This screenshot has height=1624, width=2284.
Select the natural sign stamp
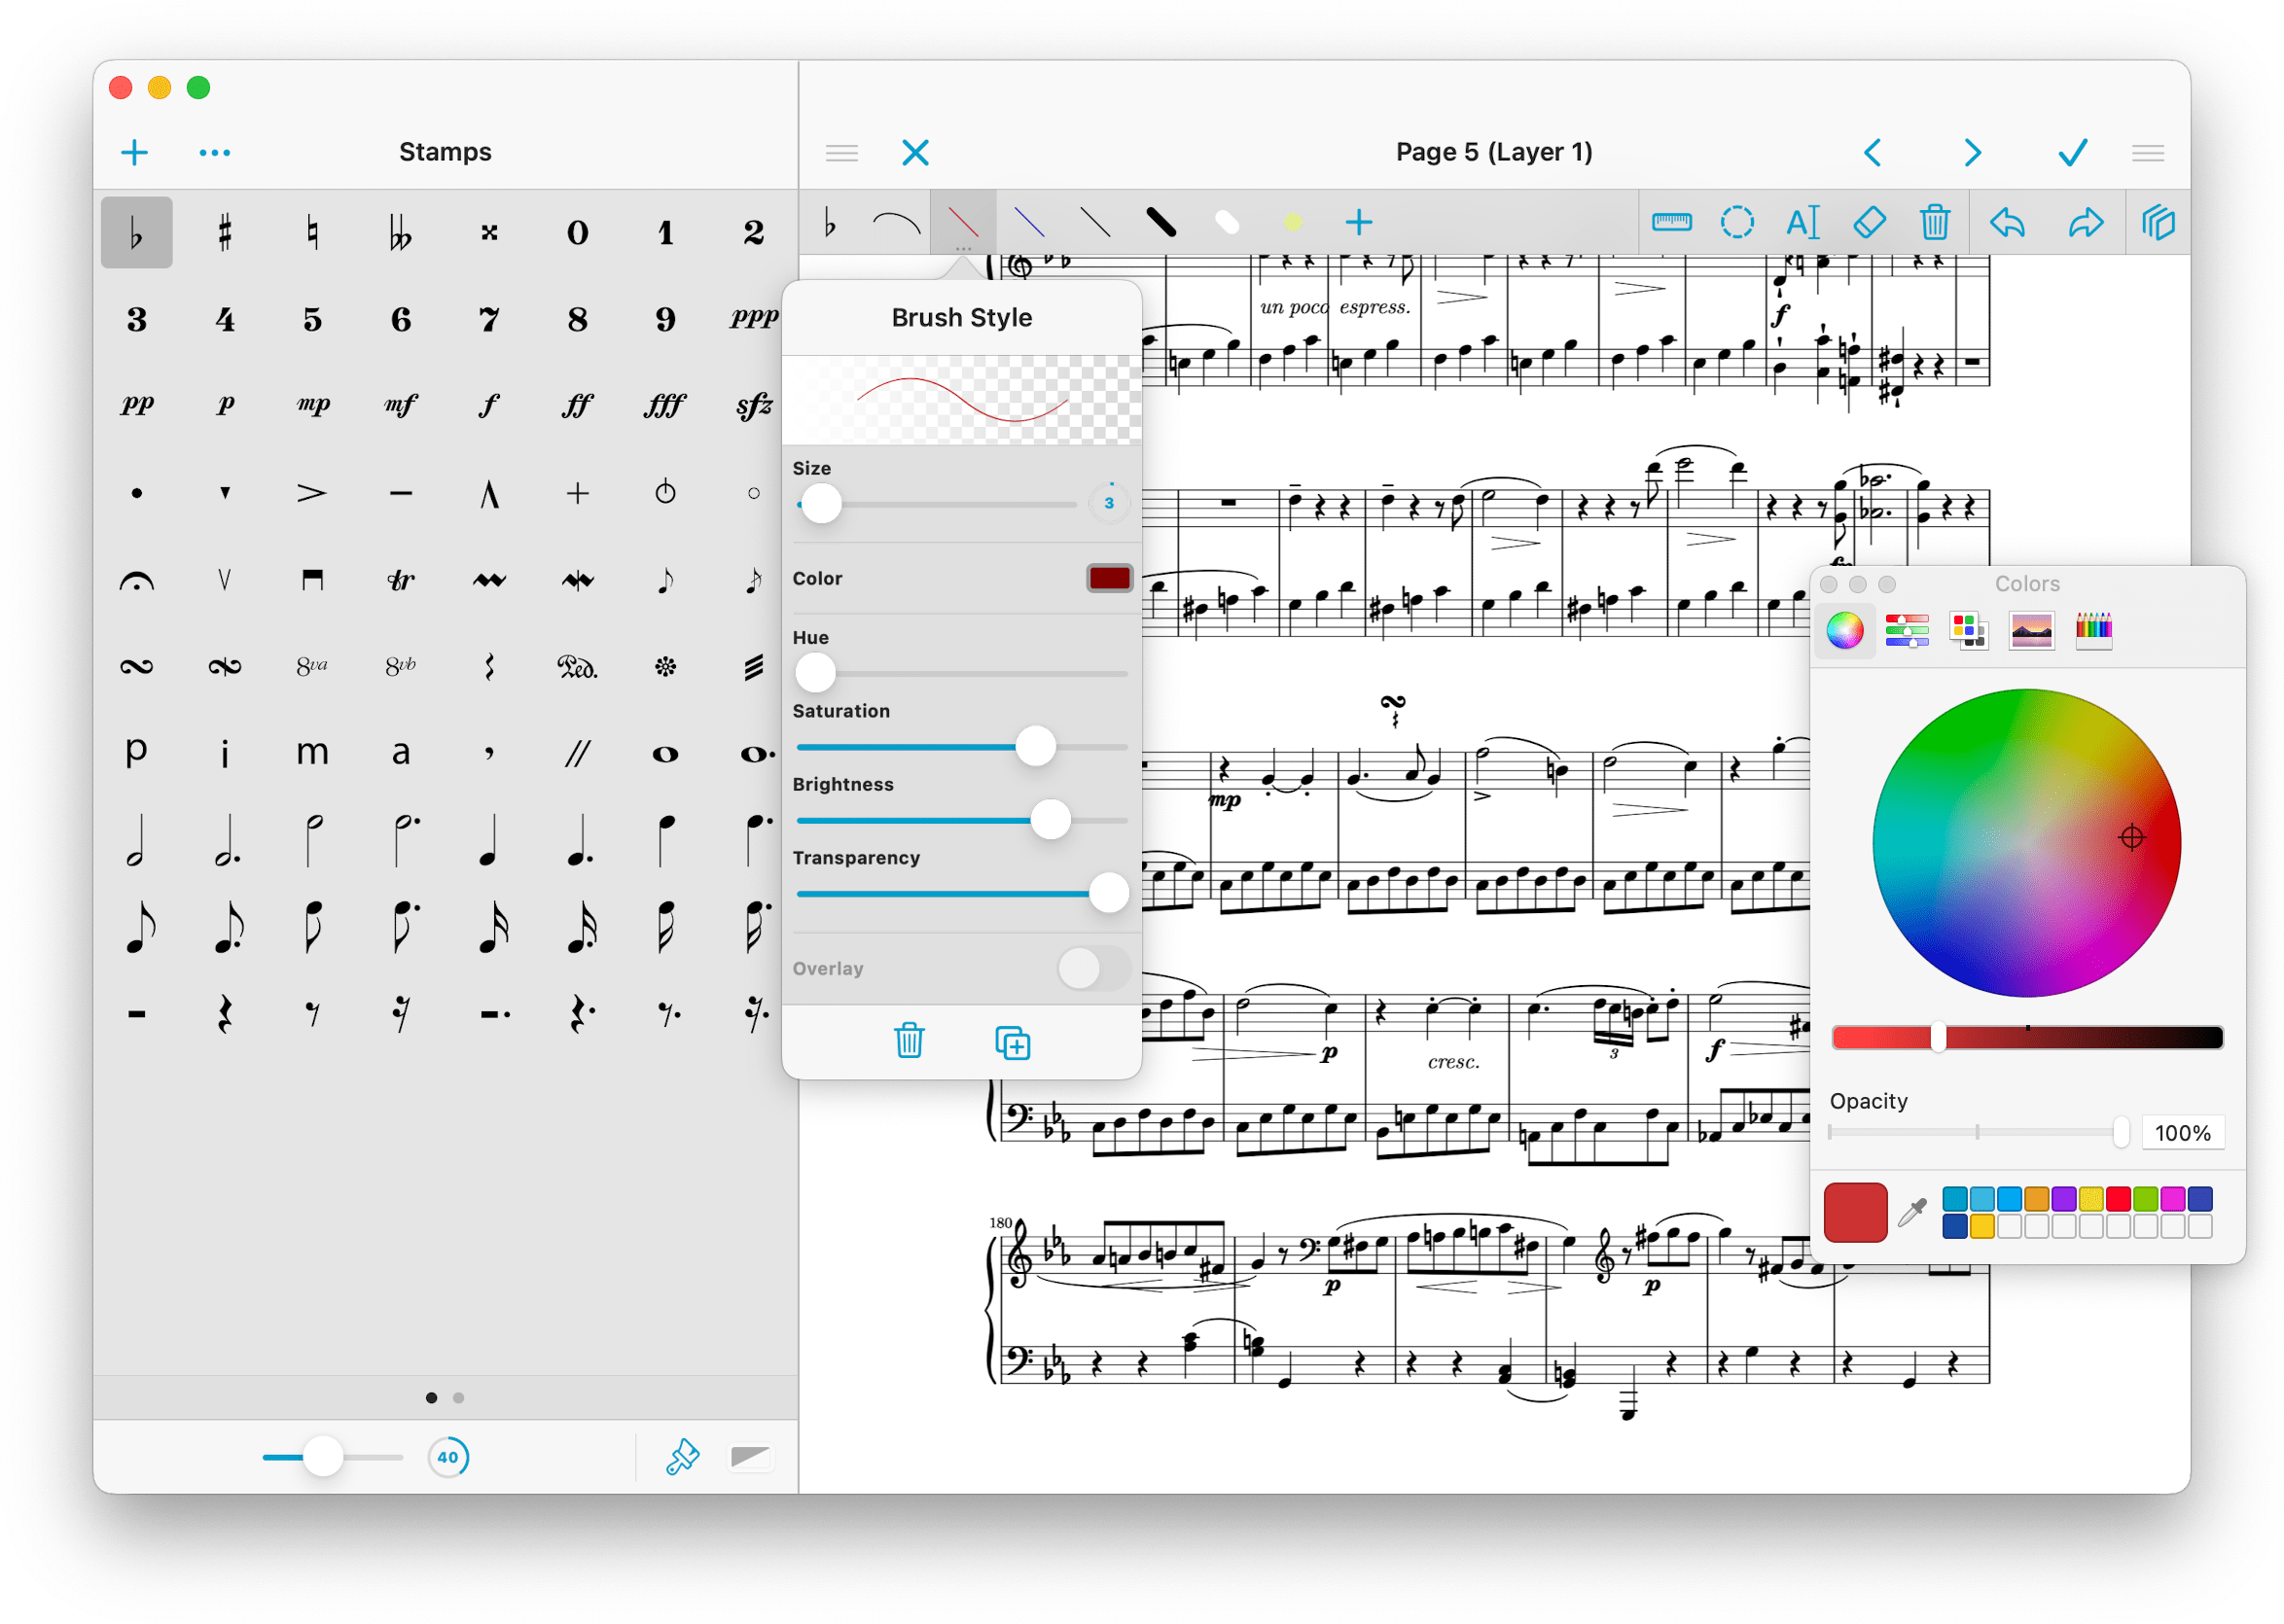(313, 232)
